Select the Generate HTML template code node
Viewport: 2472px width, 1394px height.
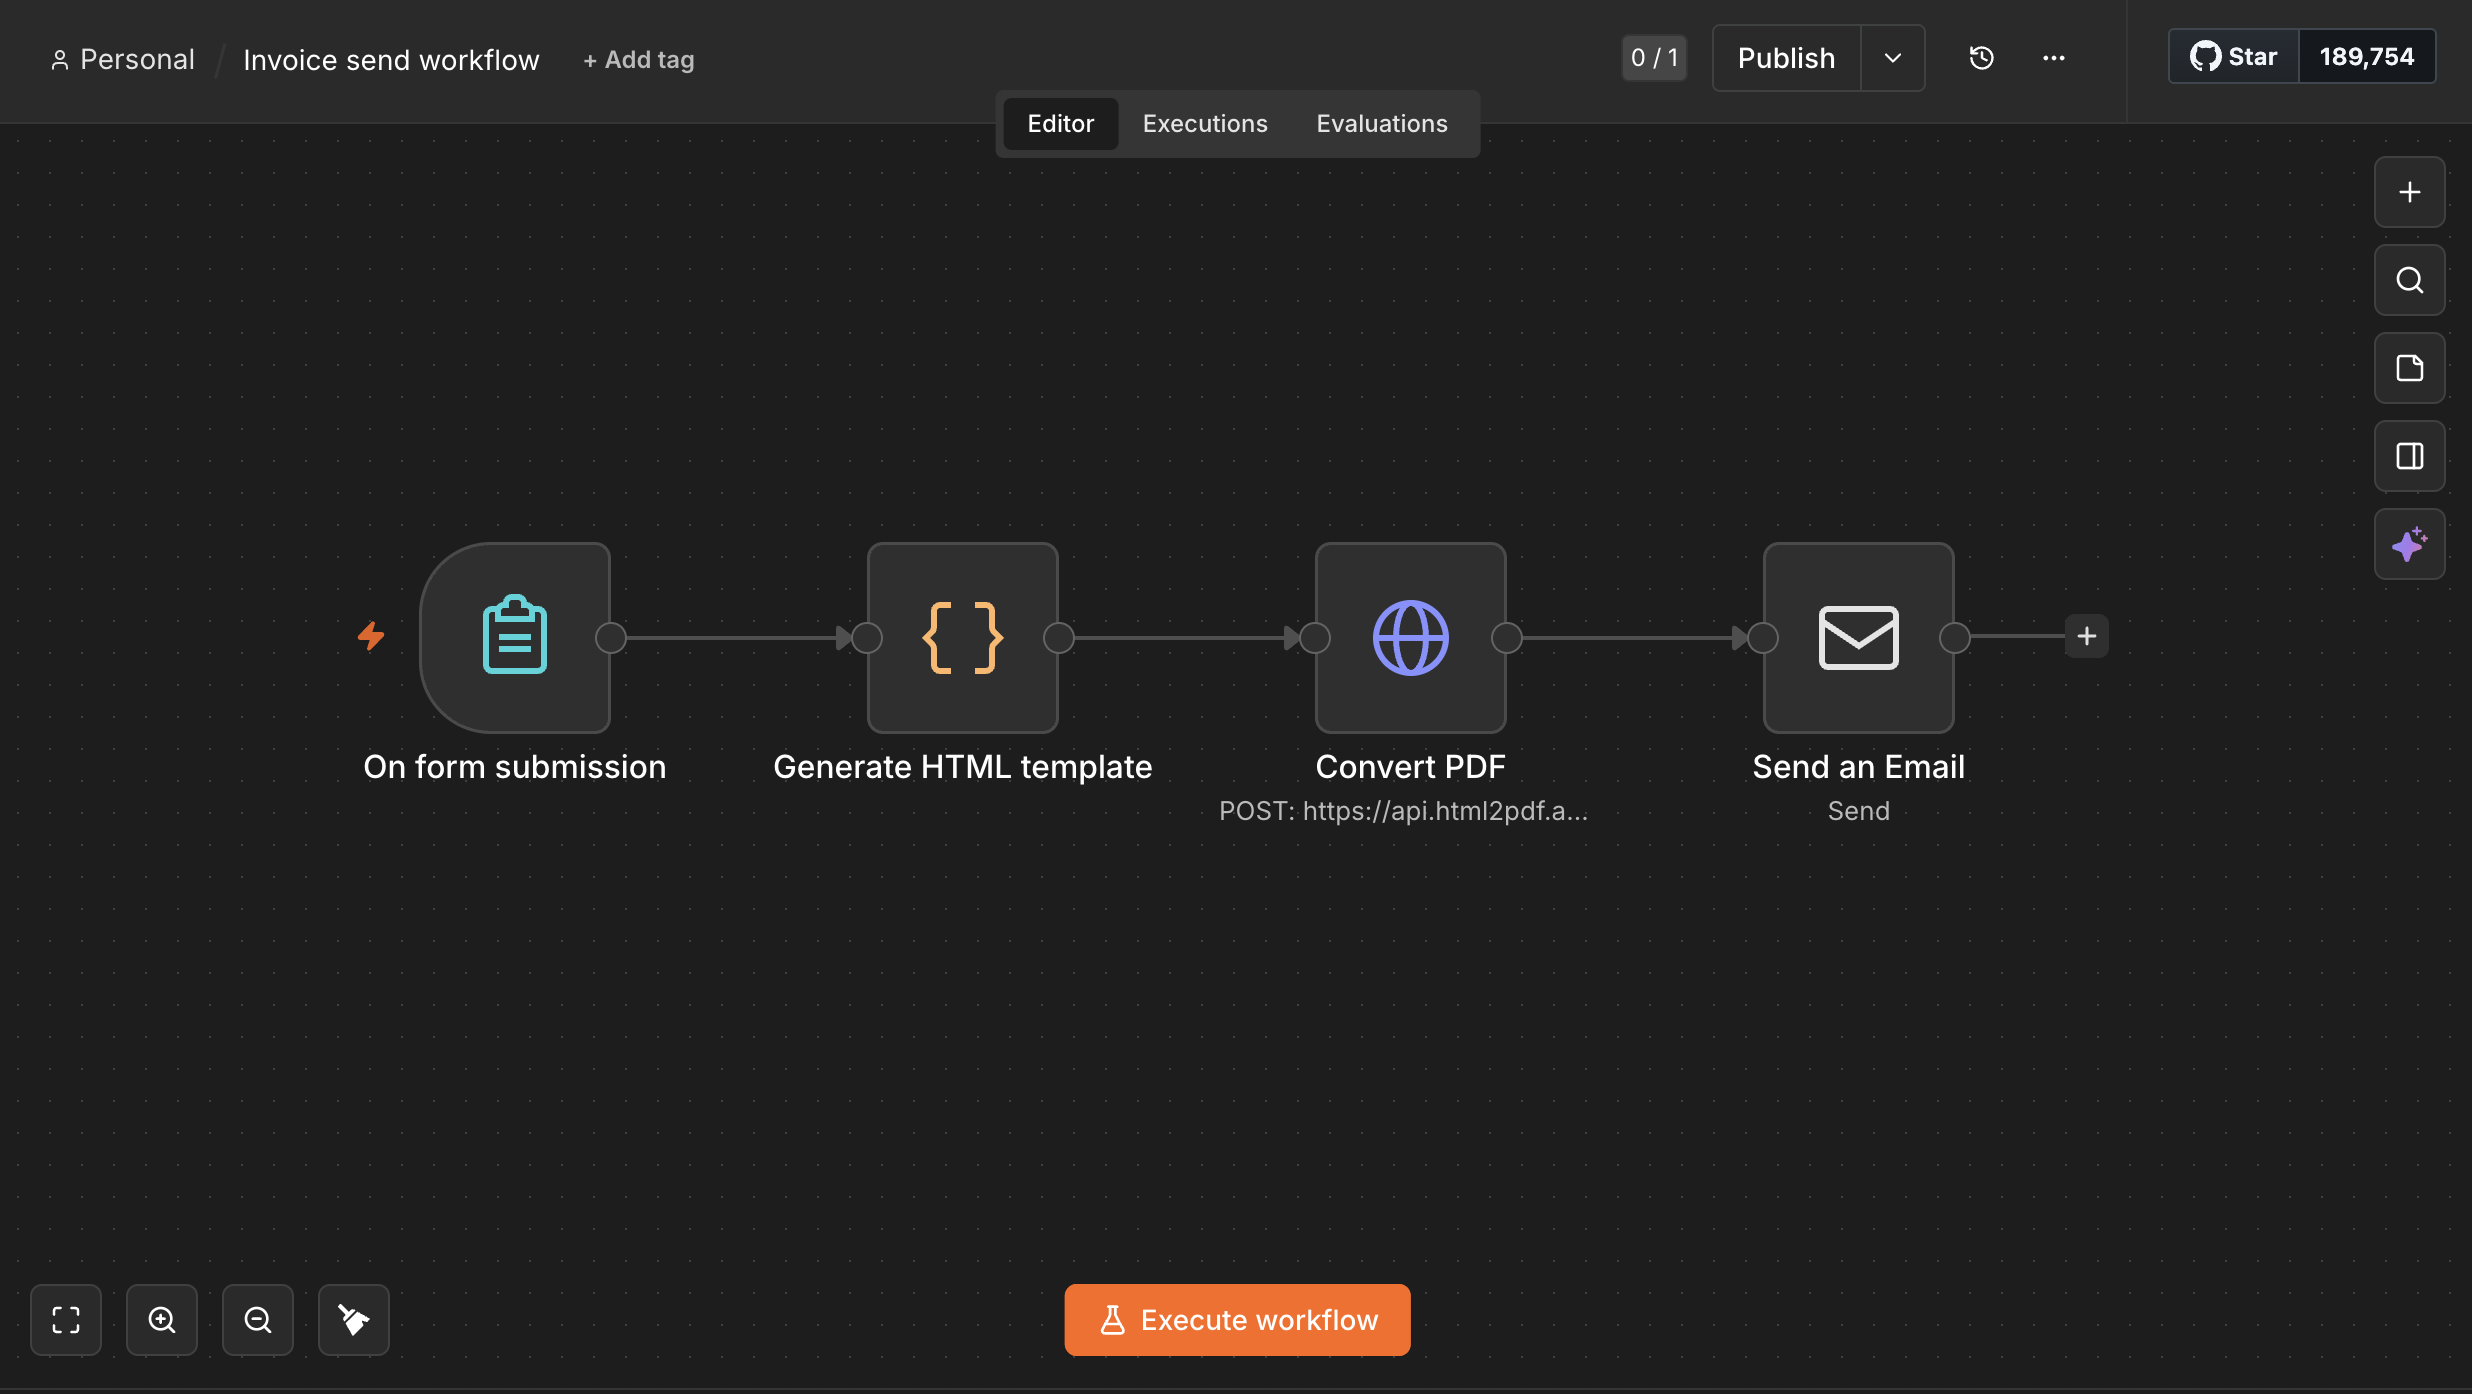point(962,637)
